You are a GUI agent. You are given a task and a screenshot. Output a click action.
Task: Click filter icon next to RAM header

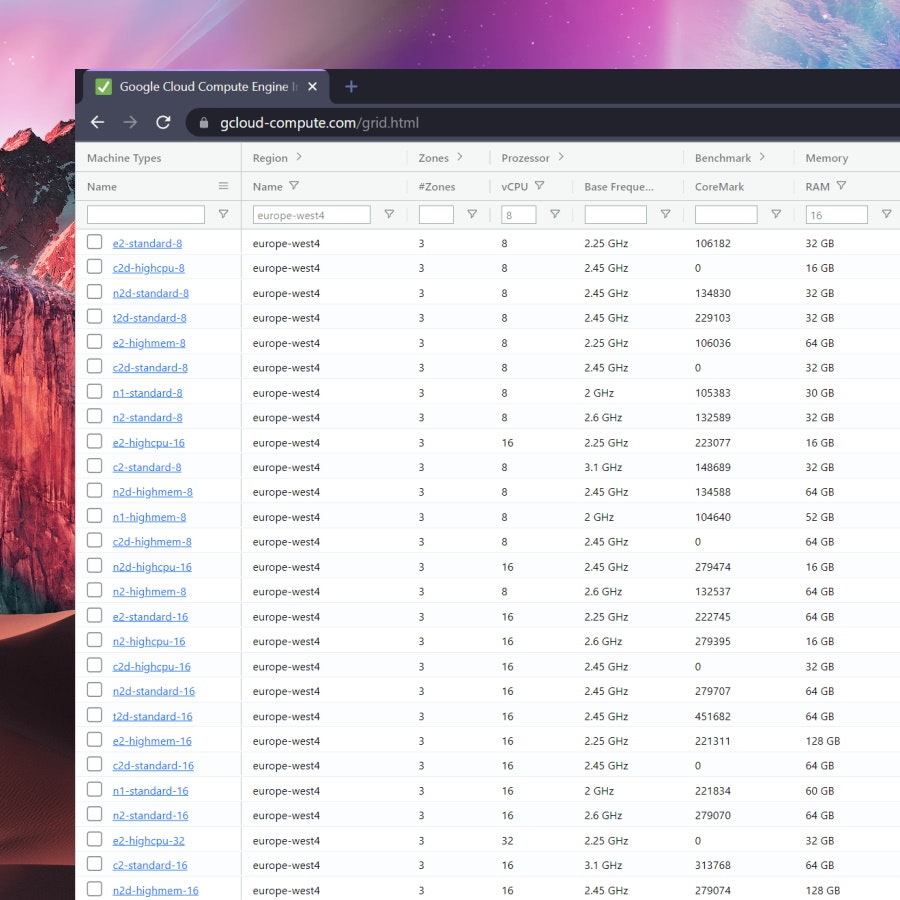click(x=841, y=185)
